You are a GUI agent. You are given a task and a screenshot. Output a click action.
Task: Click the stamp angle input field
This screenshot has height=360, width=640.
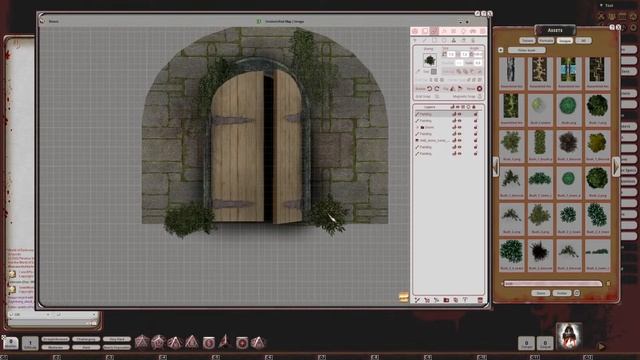pyautogui.click(x=478, y=54)
